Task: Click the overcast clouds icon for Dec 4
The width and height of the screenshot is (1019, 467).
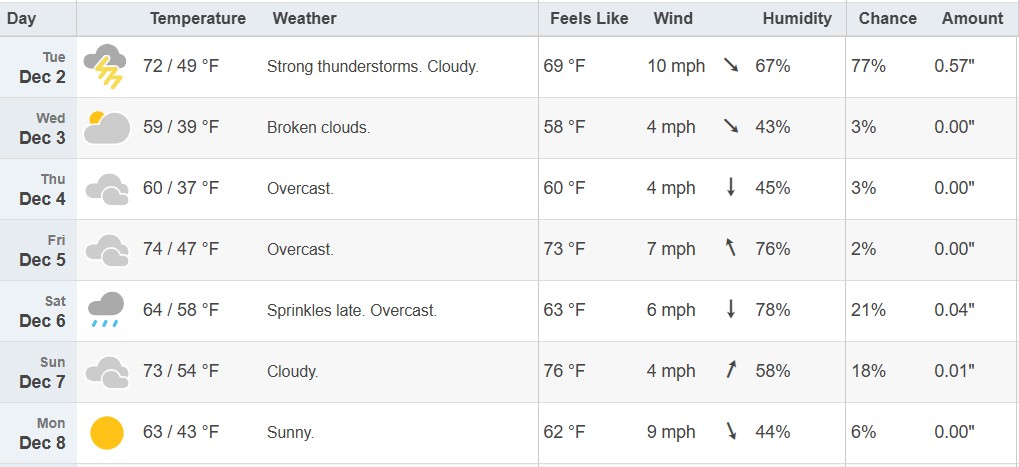Action: point(107,189)
